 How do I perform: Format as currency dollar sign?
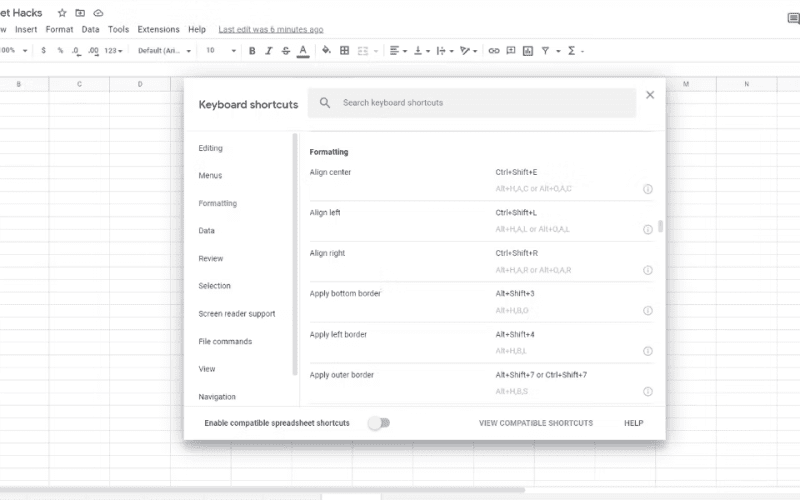[x=43, y=51]
